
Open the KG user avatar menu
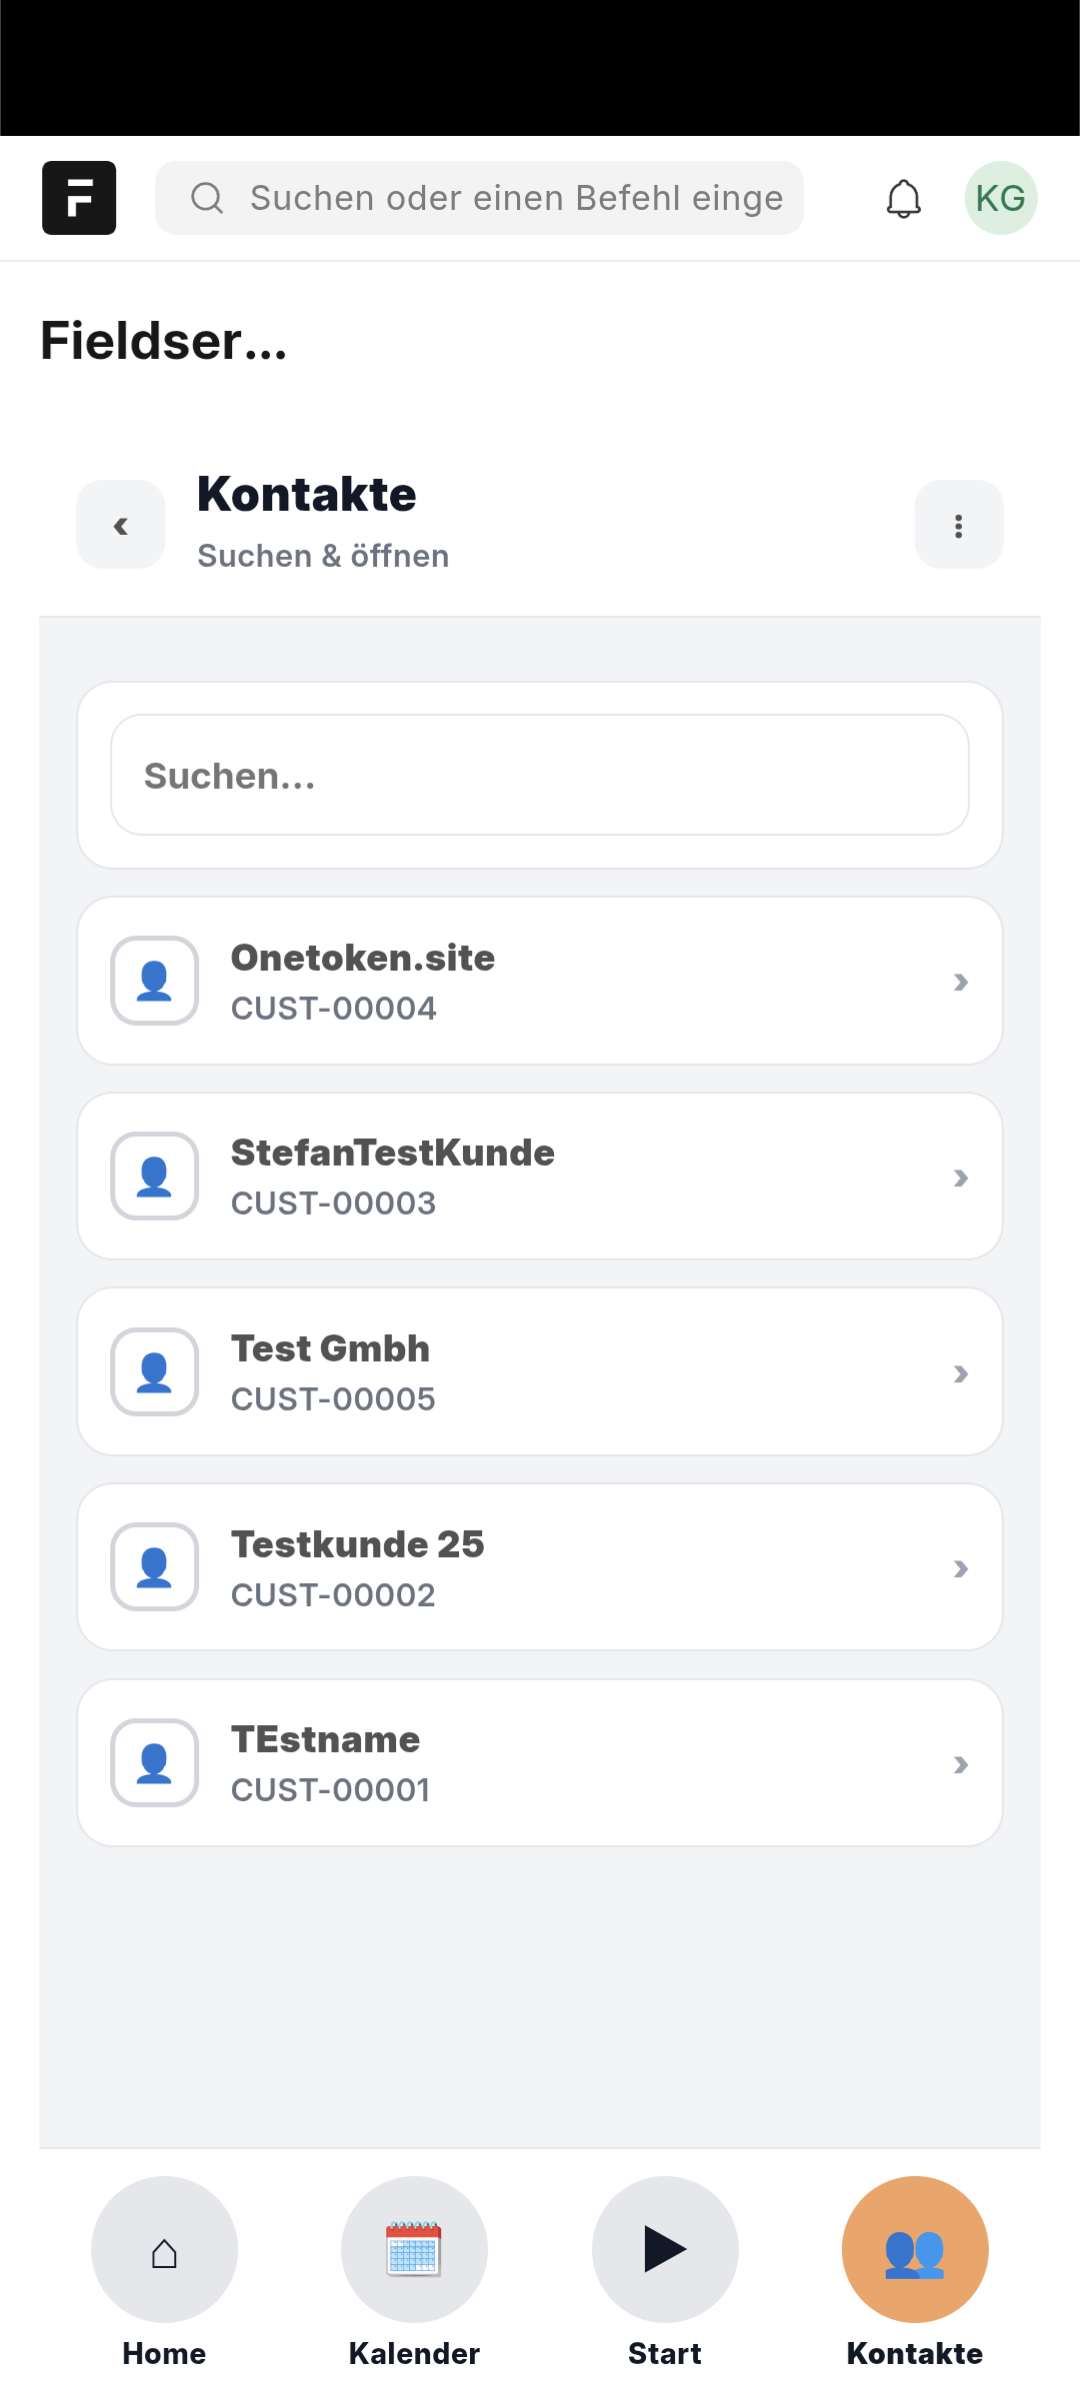[x=1000, y=198]
